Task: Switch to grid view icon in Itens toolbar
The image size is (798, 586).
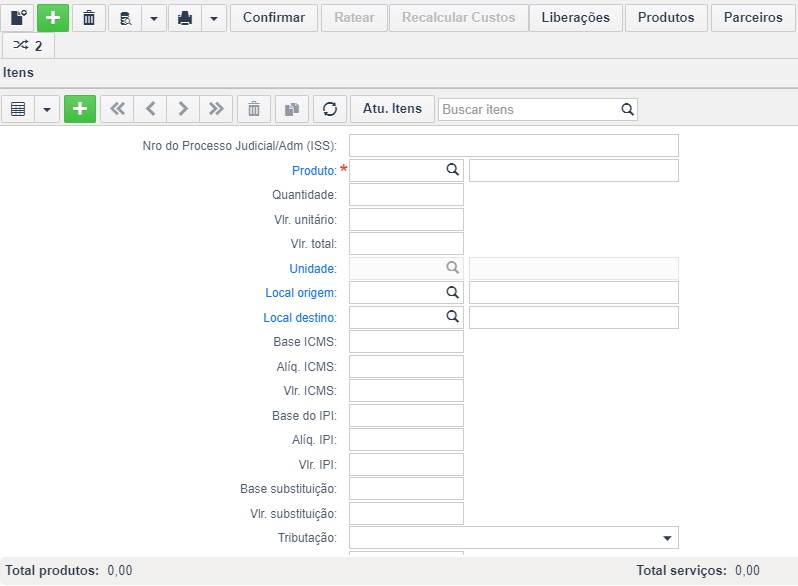Action: (18, 109)
